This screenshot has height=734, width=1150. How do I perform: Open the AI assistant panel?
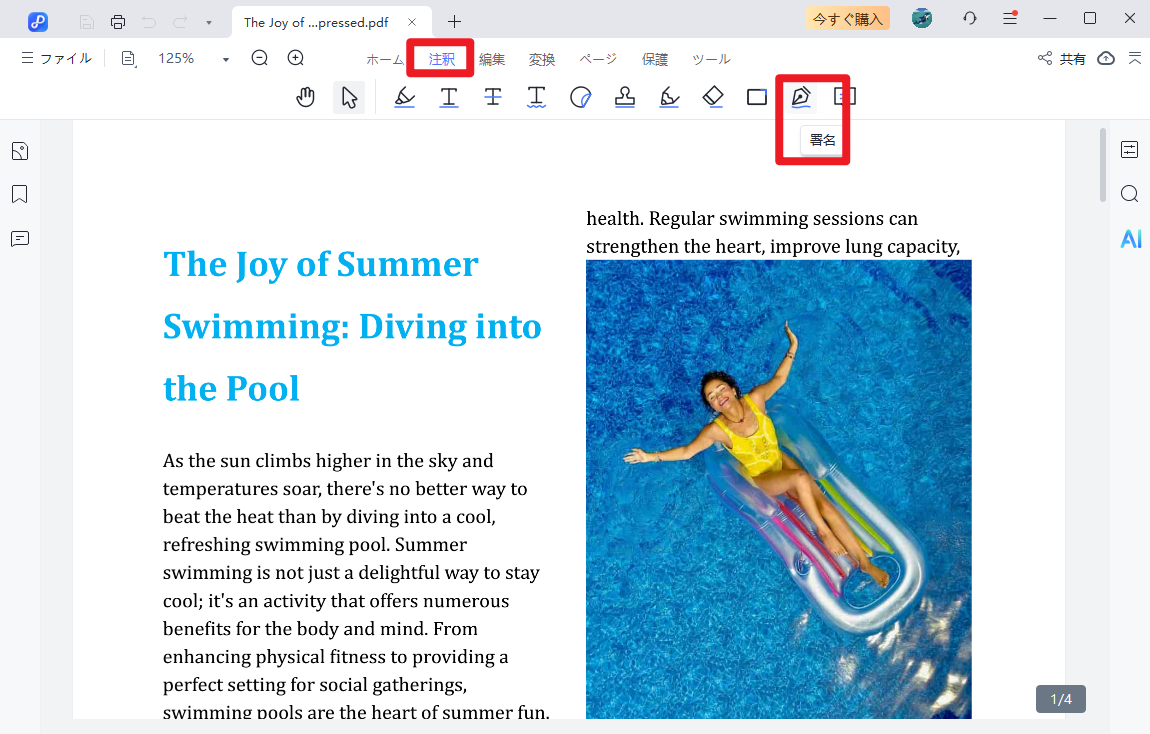point(1130,239)
